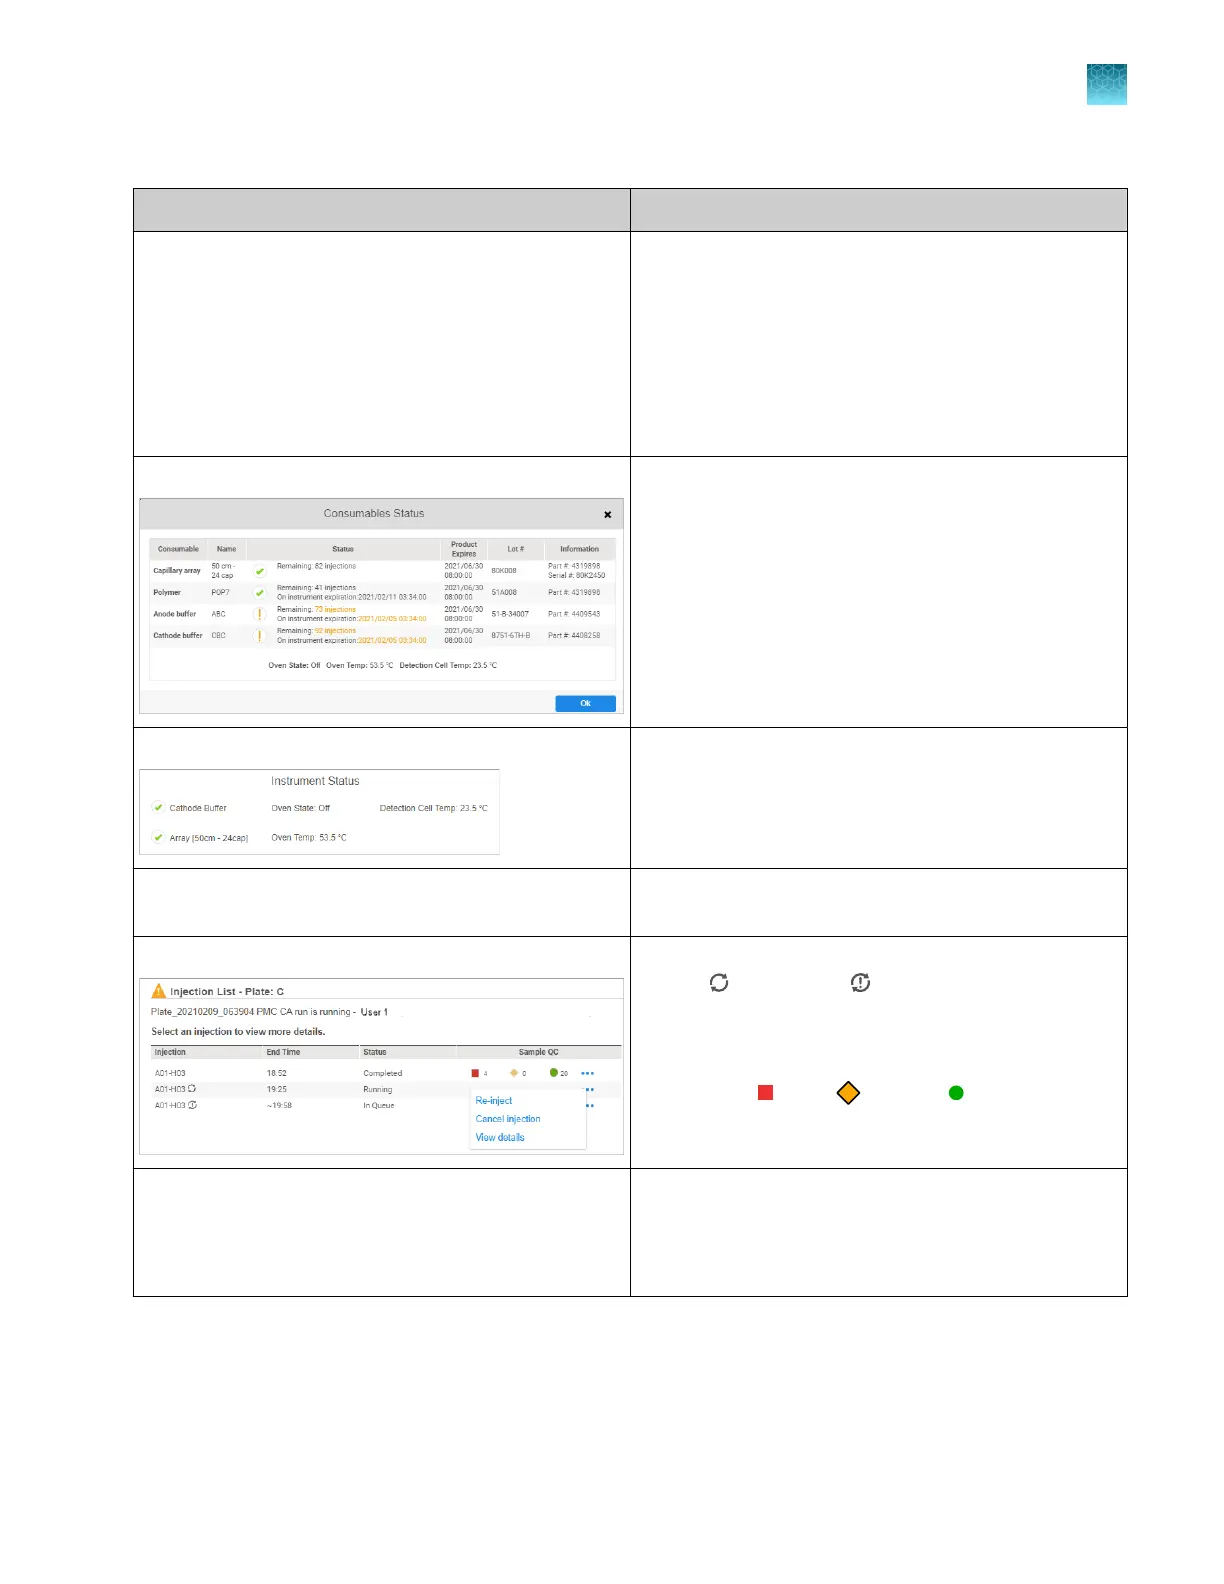Viewport: 1224px width, 1584px height.
Task: Click the Thermo Fisher logo at page corner
Action: (1107, 84)
